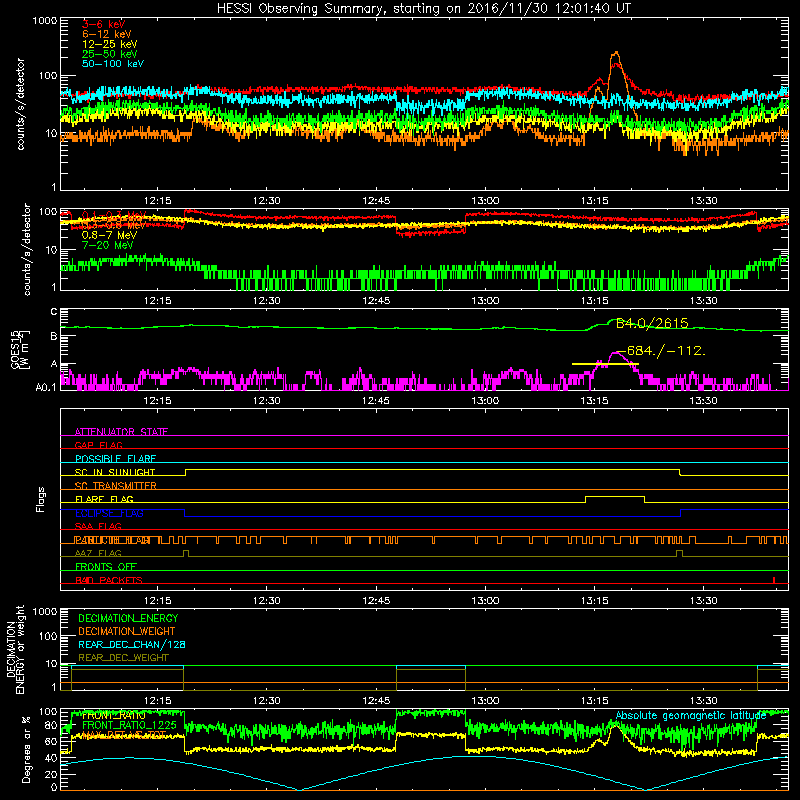Select the 25-50 keV legend label

point(110,54)
